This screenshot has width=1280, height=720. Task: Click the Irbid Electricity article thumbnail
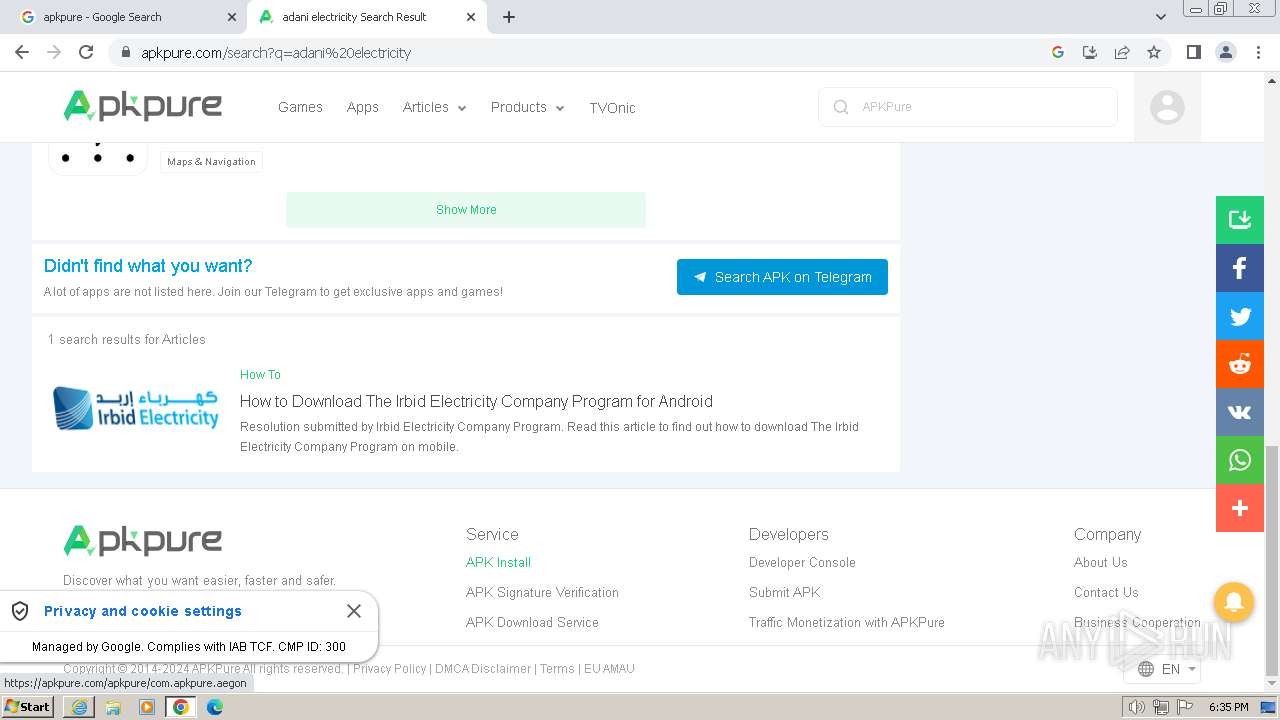(x=135, y=408)
